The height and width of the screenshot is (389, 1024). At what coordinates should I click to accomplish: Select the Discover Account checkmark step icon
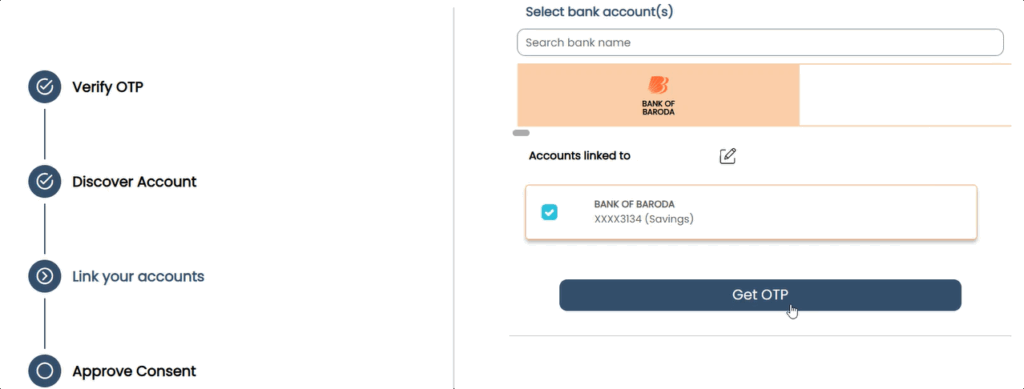pos(44,181)
